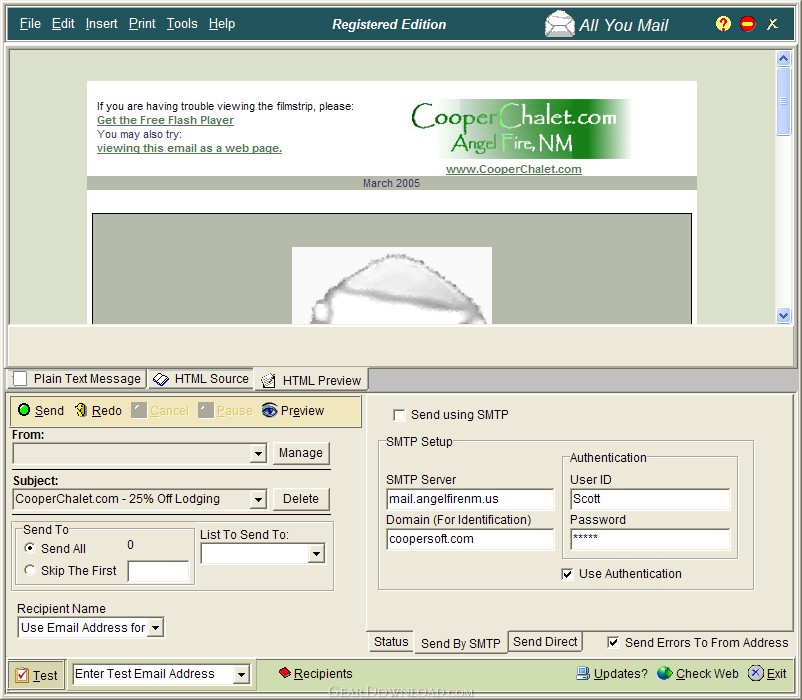The width and height of the screenshot is (802, 700).
Task: Switch to the Status tab
Action: coord(391,642)
